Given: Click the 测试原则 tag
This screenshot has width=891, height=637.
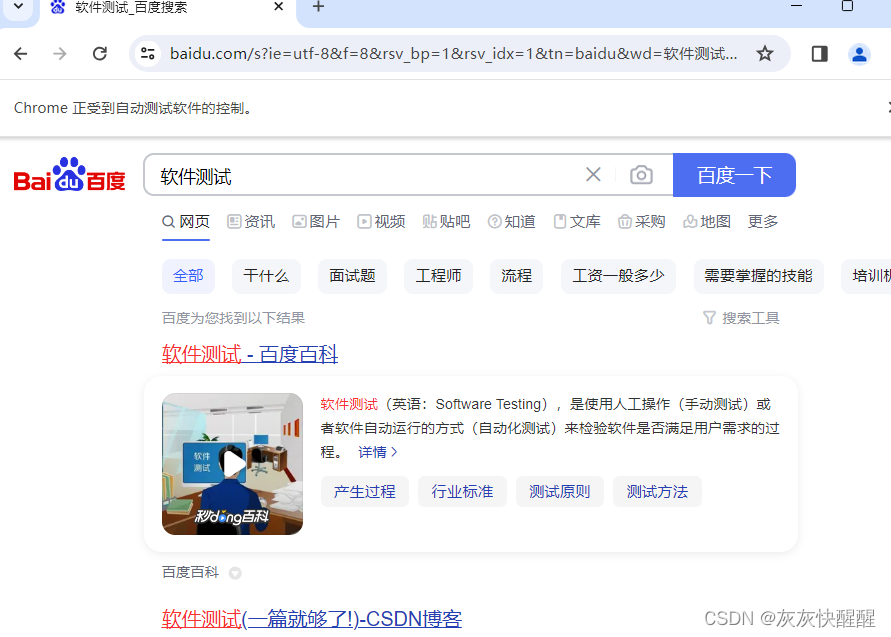Looking at the screenshot, I should [x=560, y=492].
